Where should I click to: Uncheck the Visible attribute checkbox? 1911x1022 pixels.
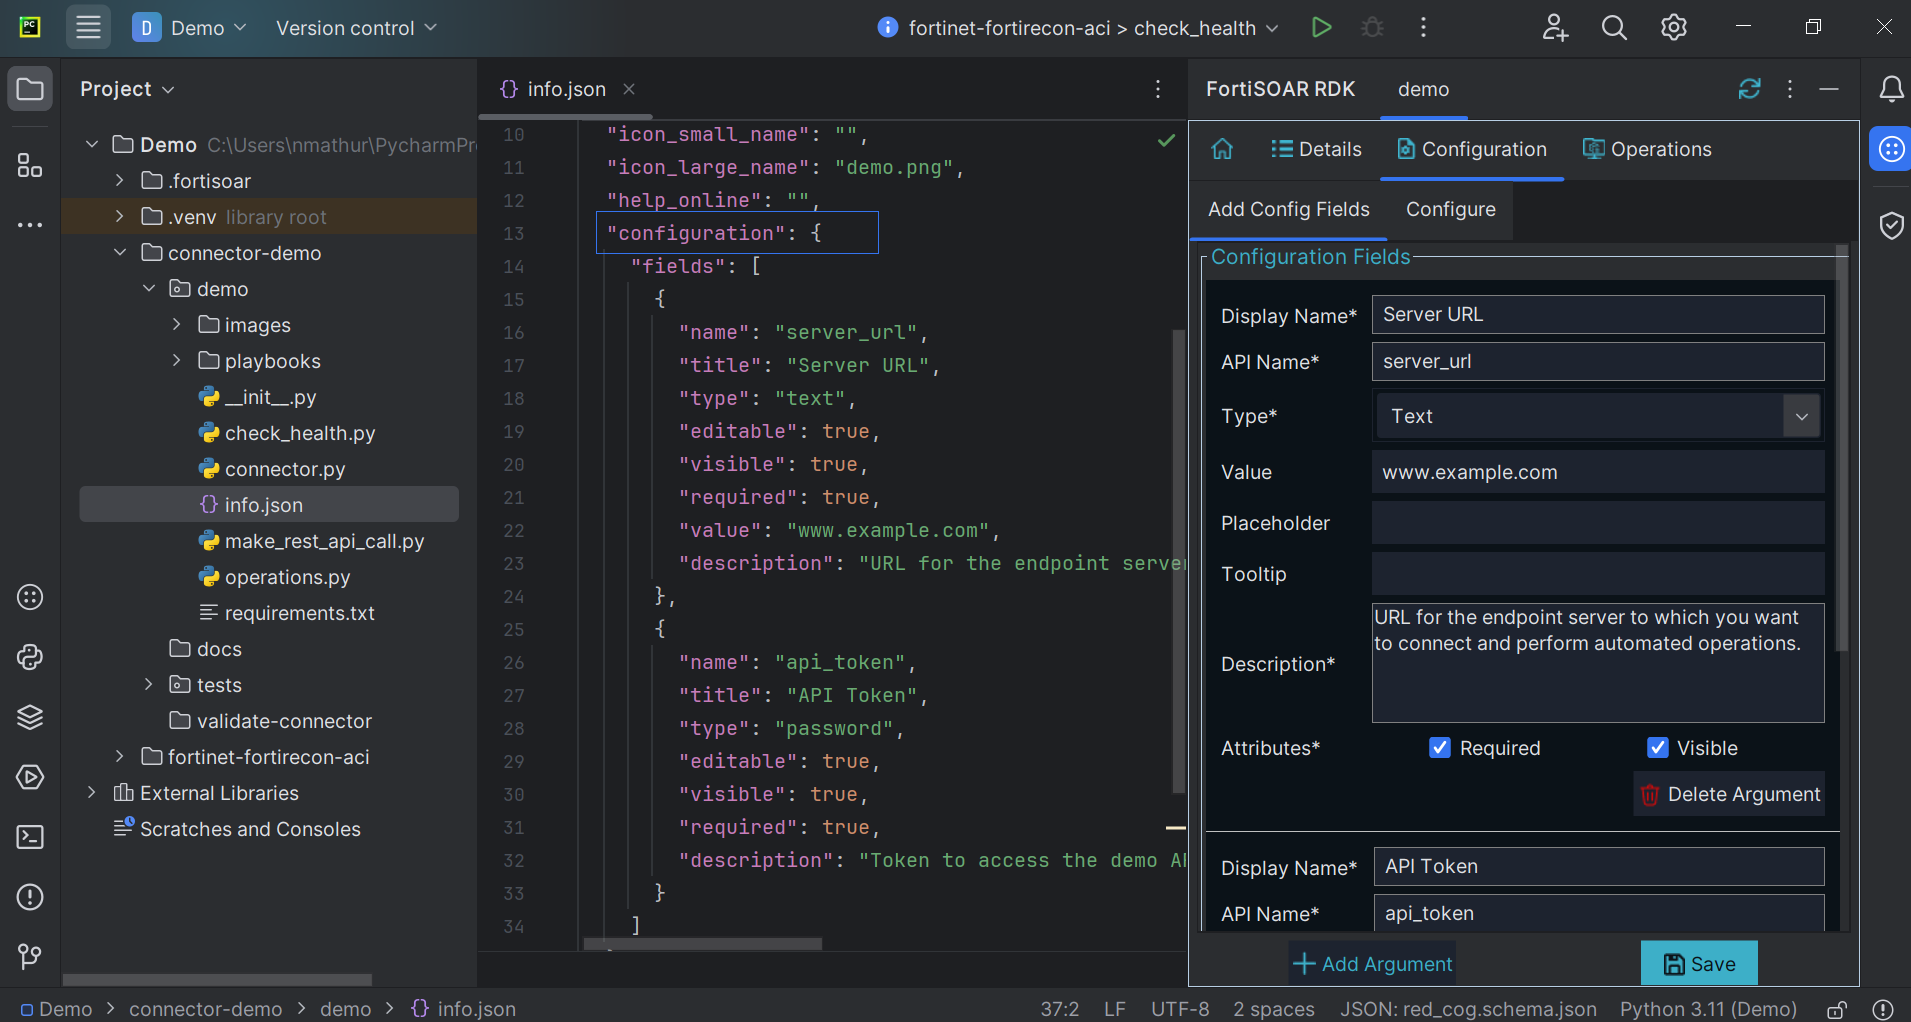point(1657,748)
